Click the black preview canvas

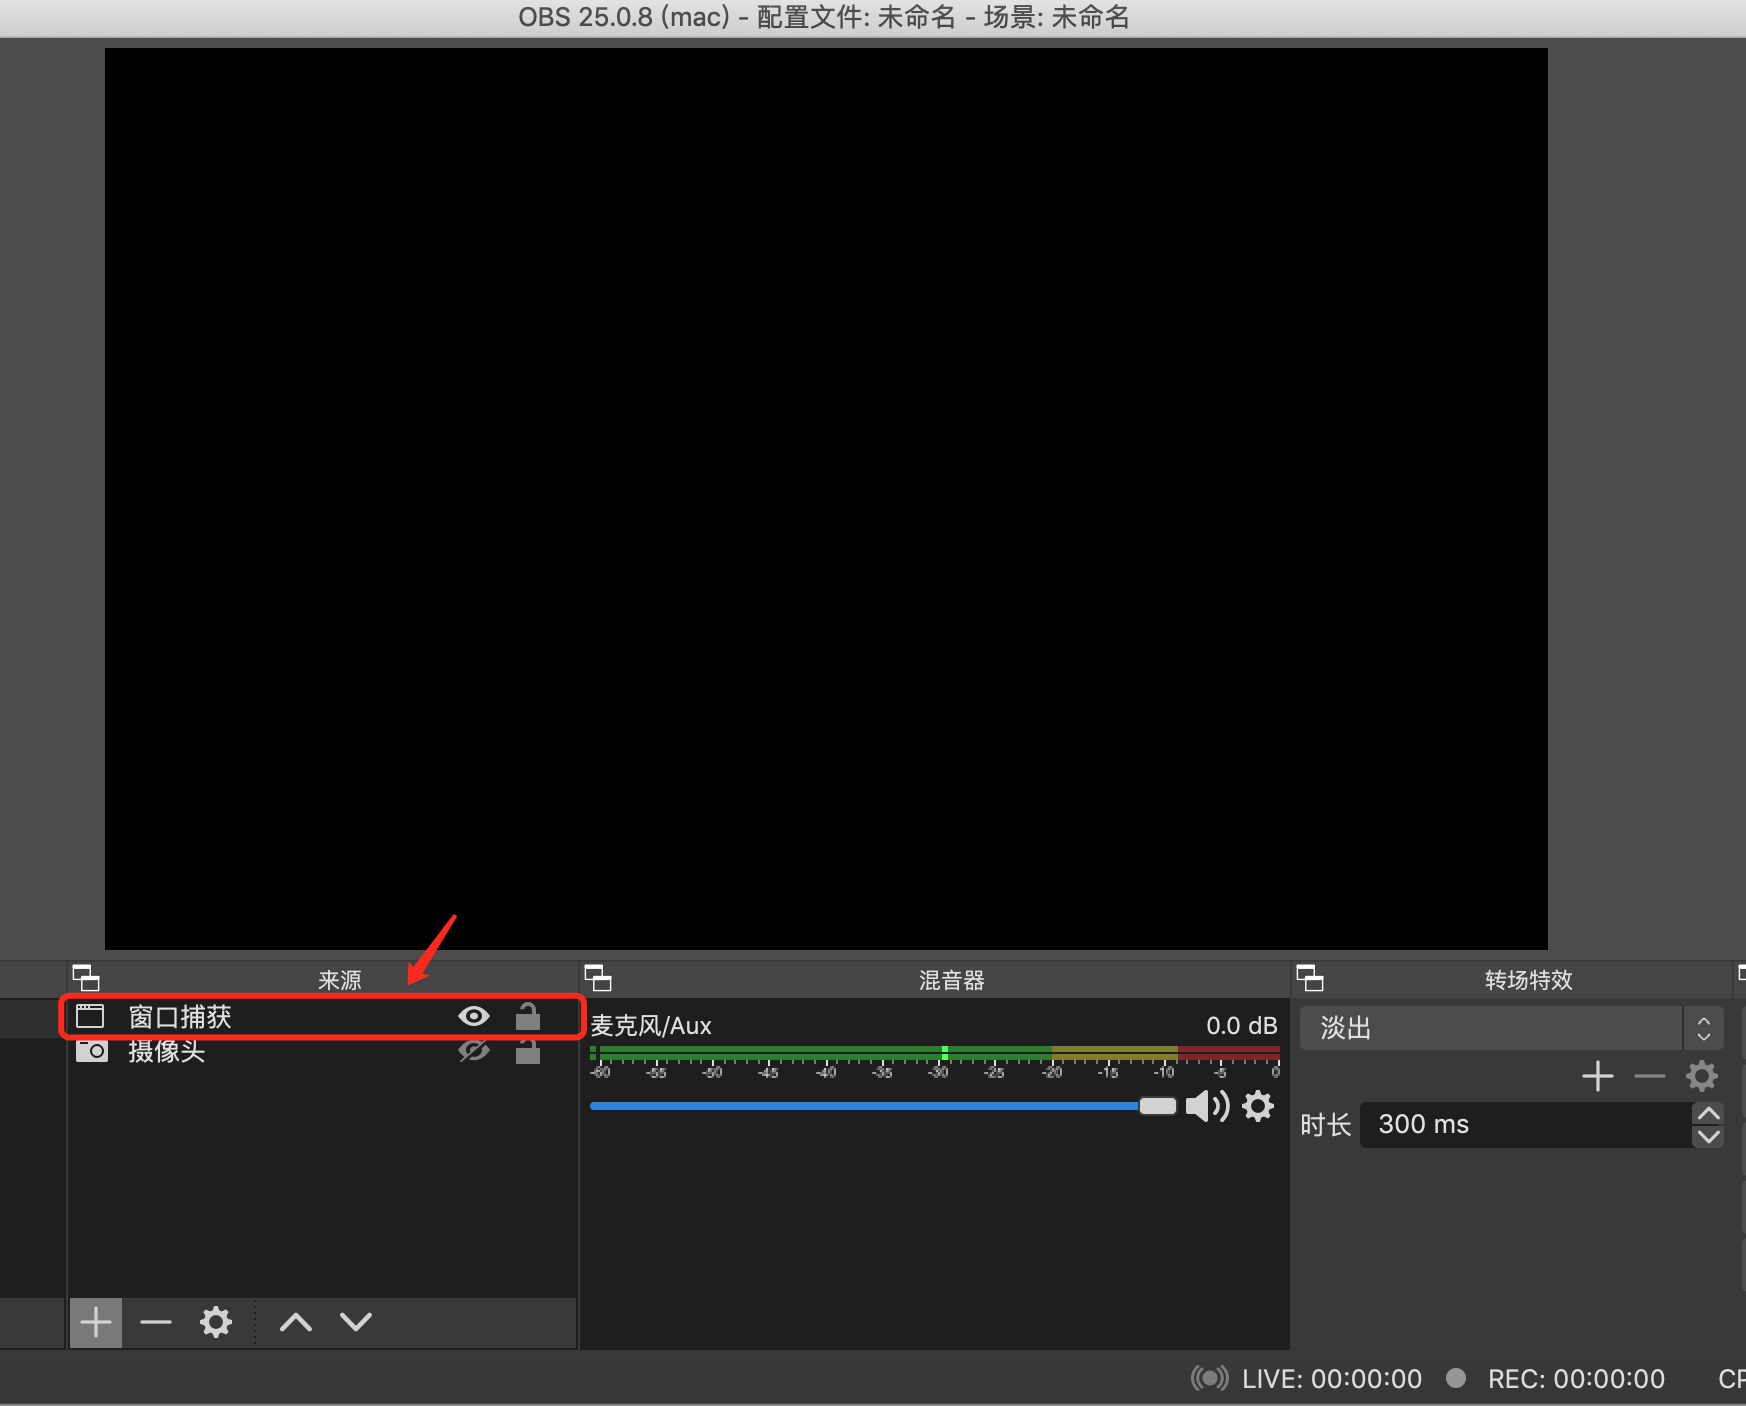826,499
